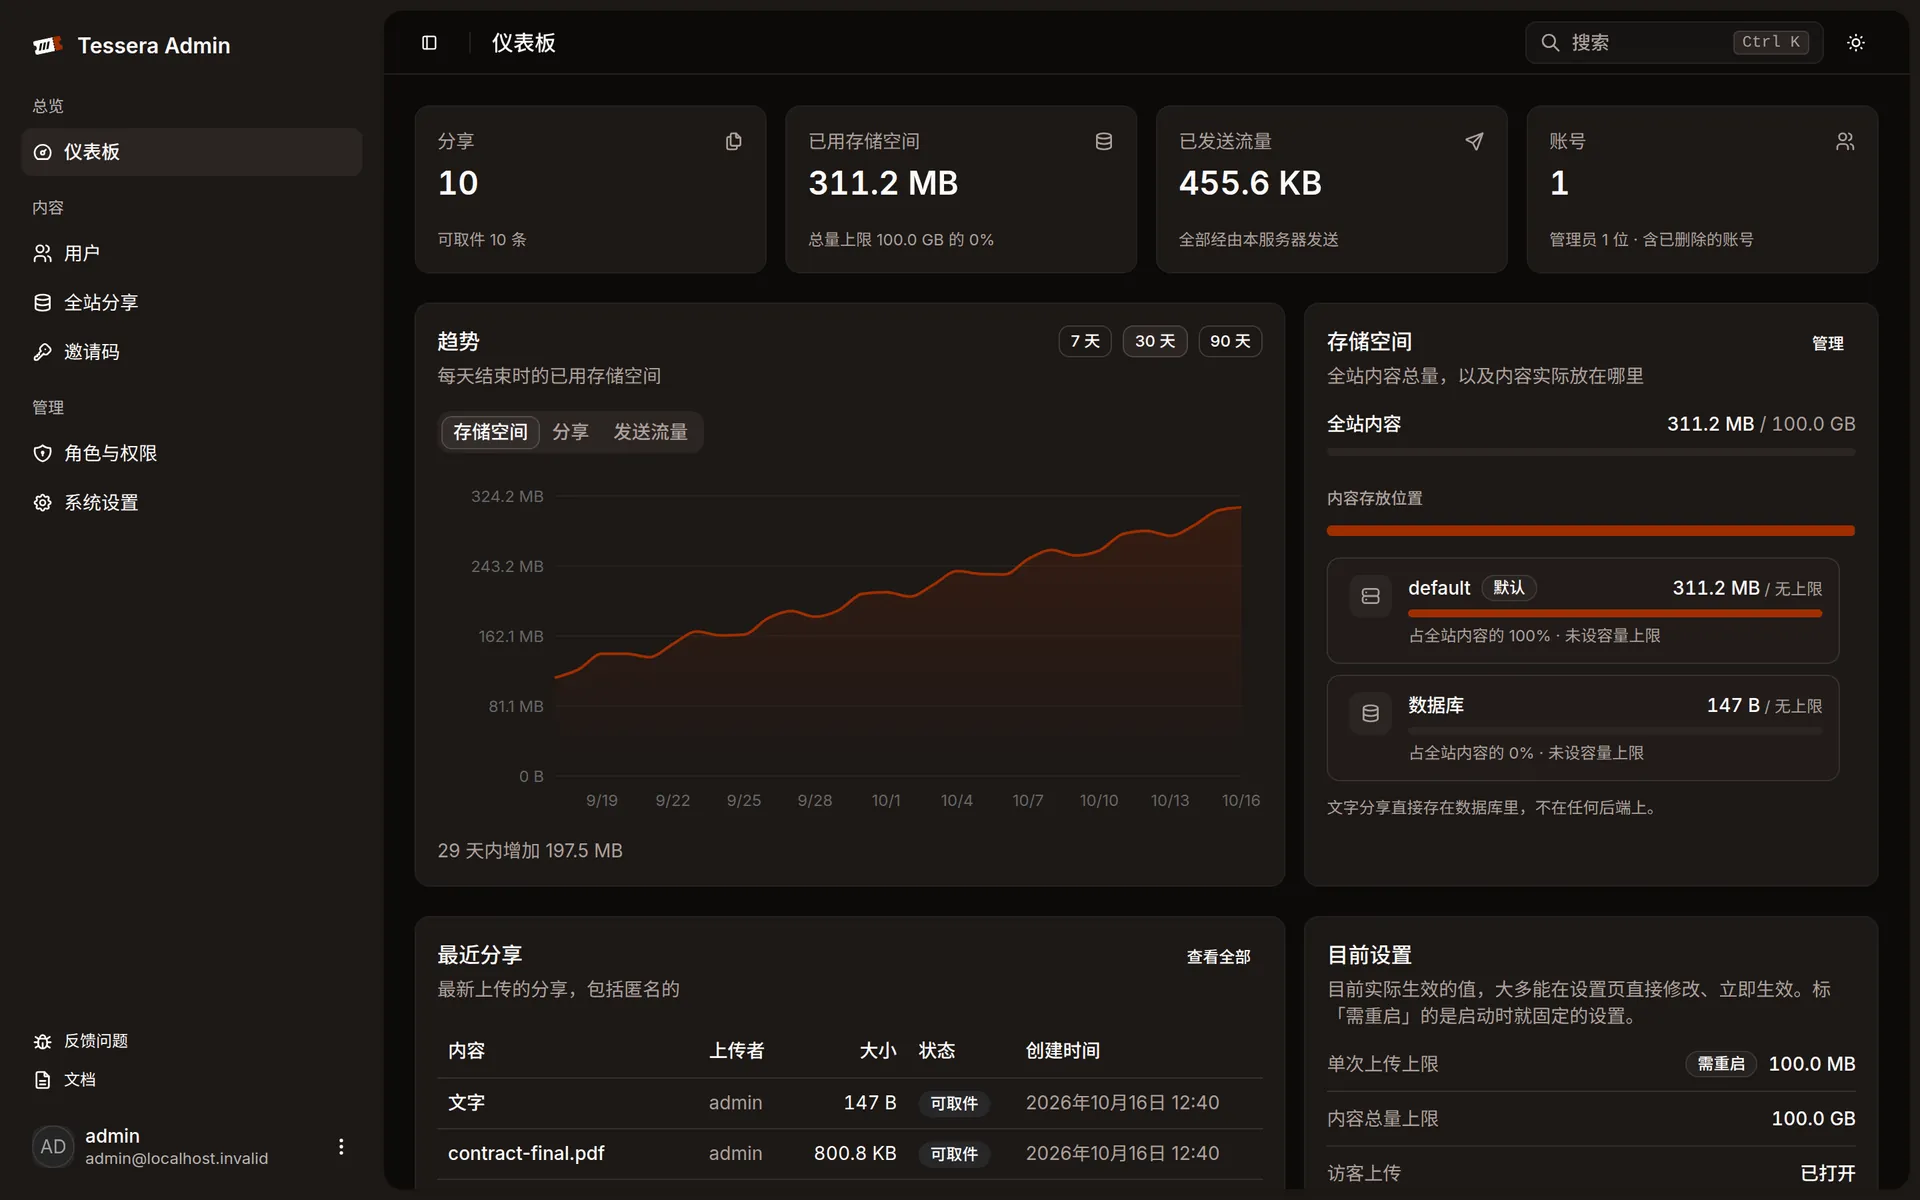
Task: Click the send icon on 已发送流量 card
Action: [x=1474, y=142]
